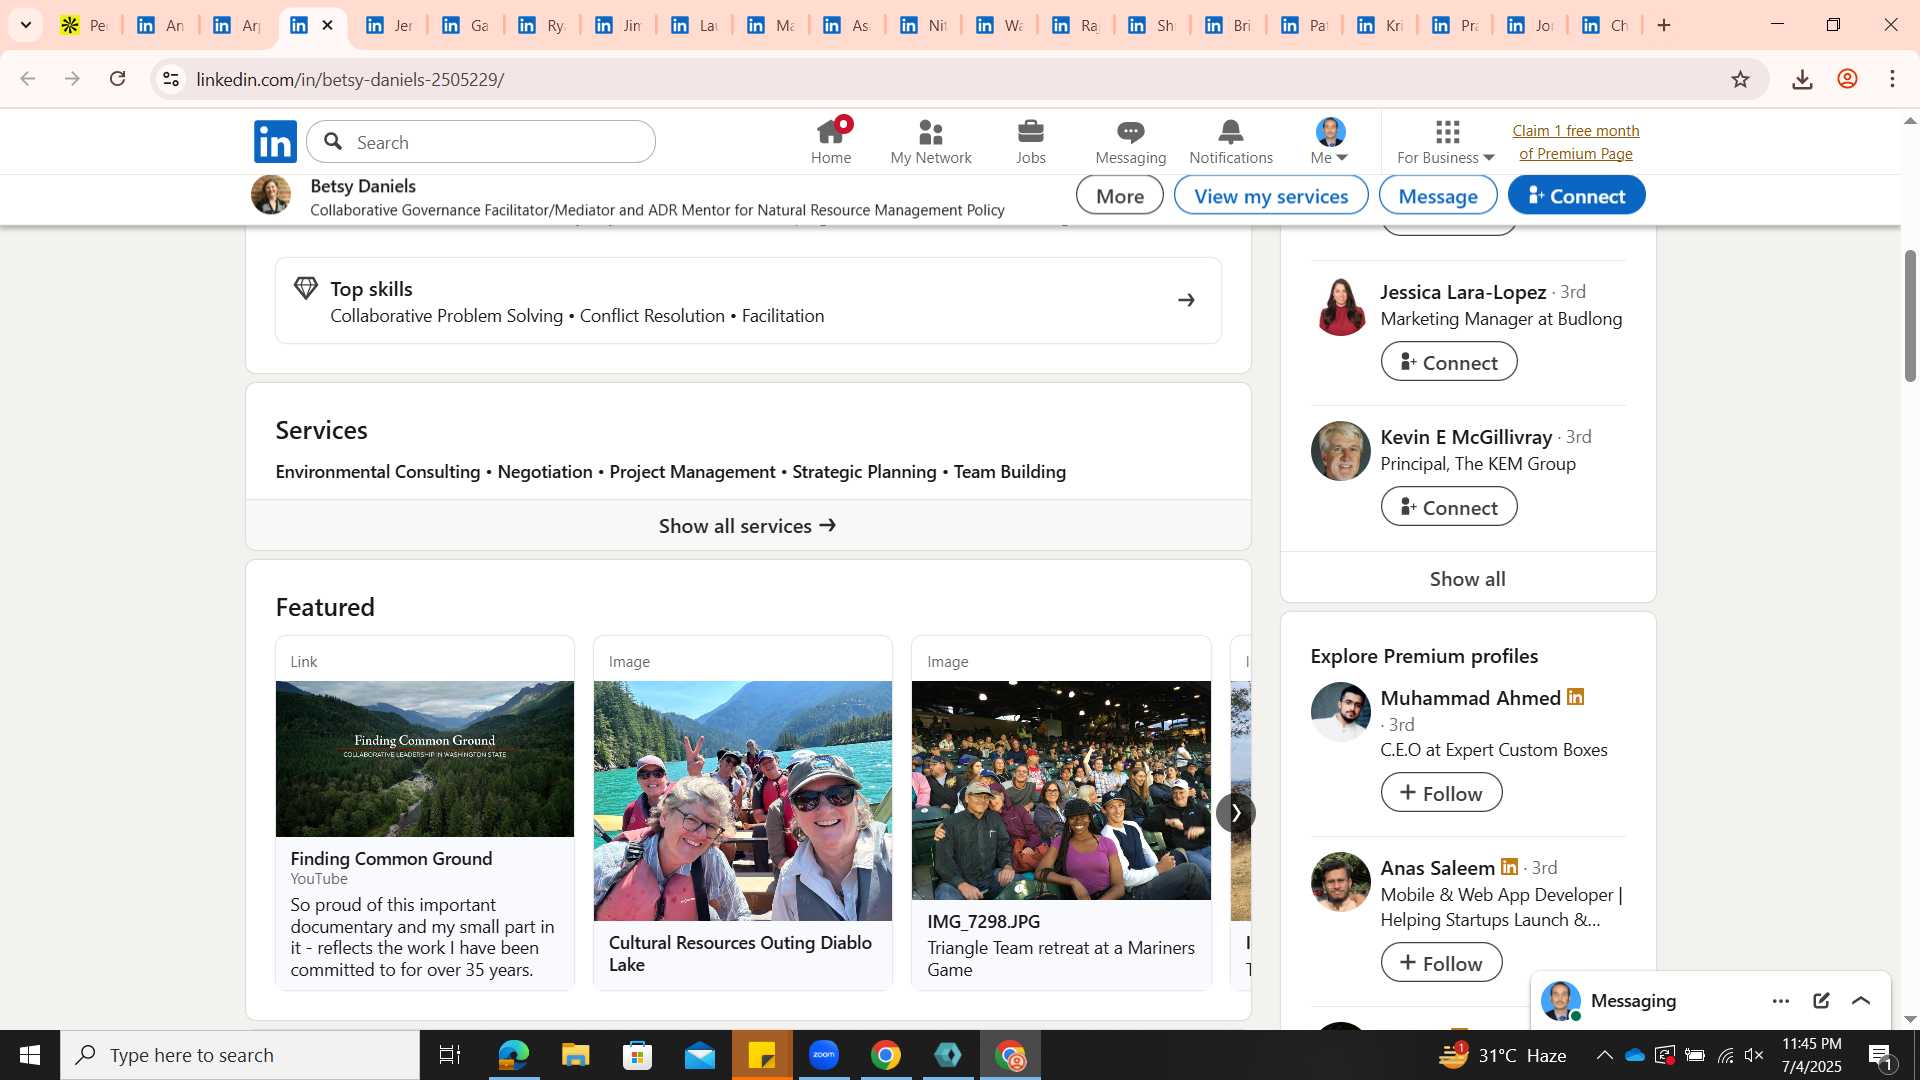Viewport: 1920px width, 1080px height.
Task: Switch to the Ry tab
Action: 540,25
